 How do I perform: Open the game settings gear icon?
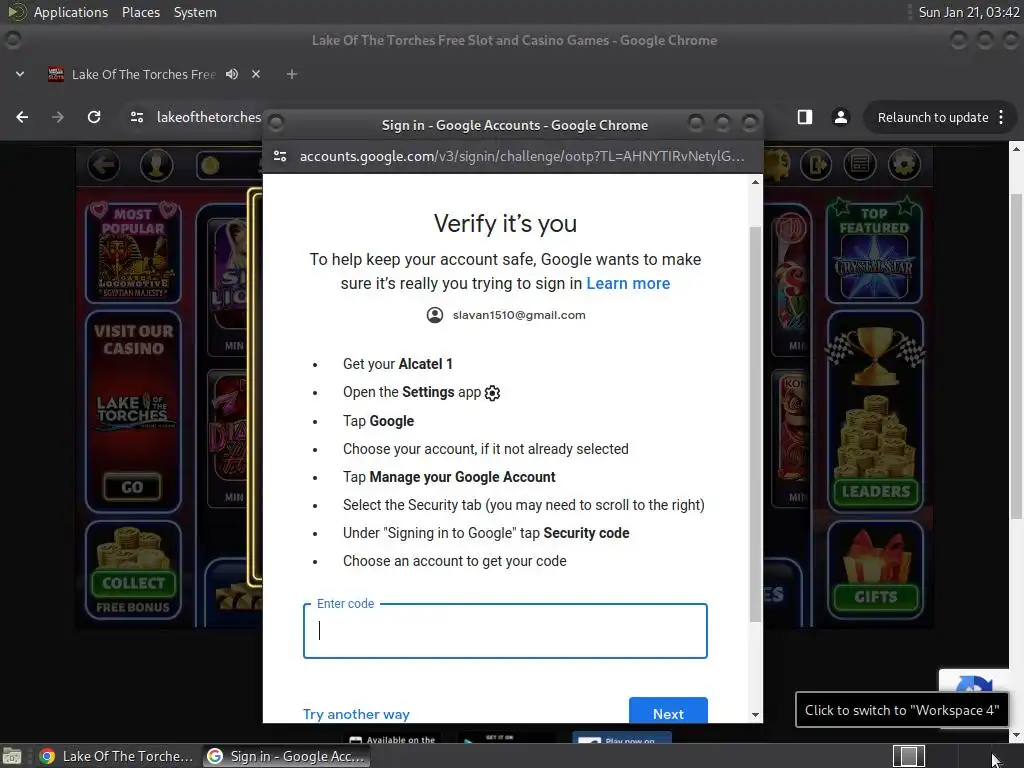904,165
